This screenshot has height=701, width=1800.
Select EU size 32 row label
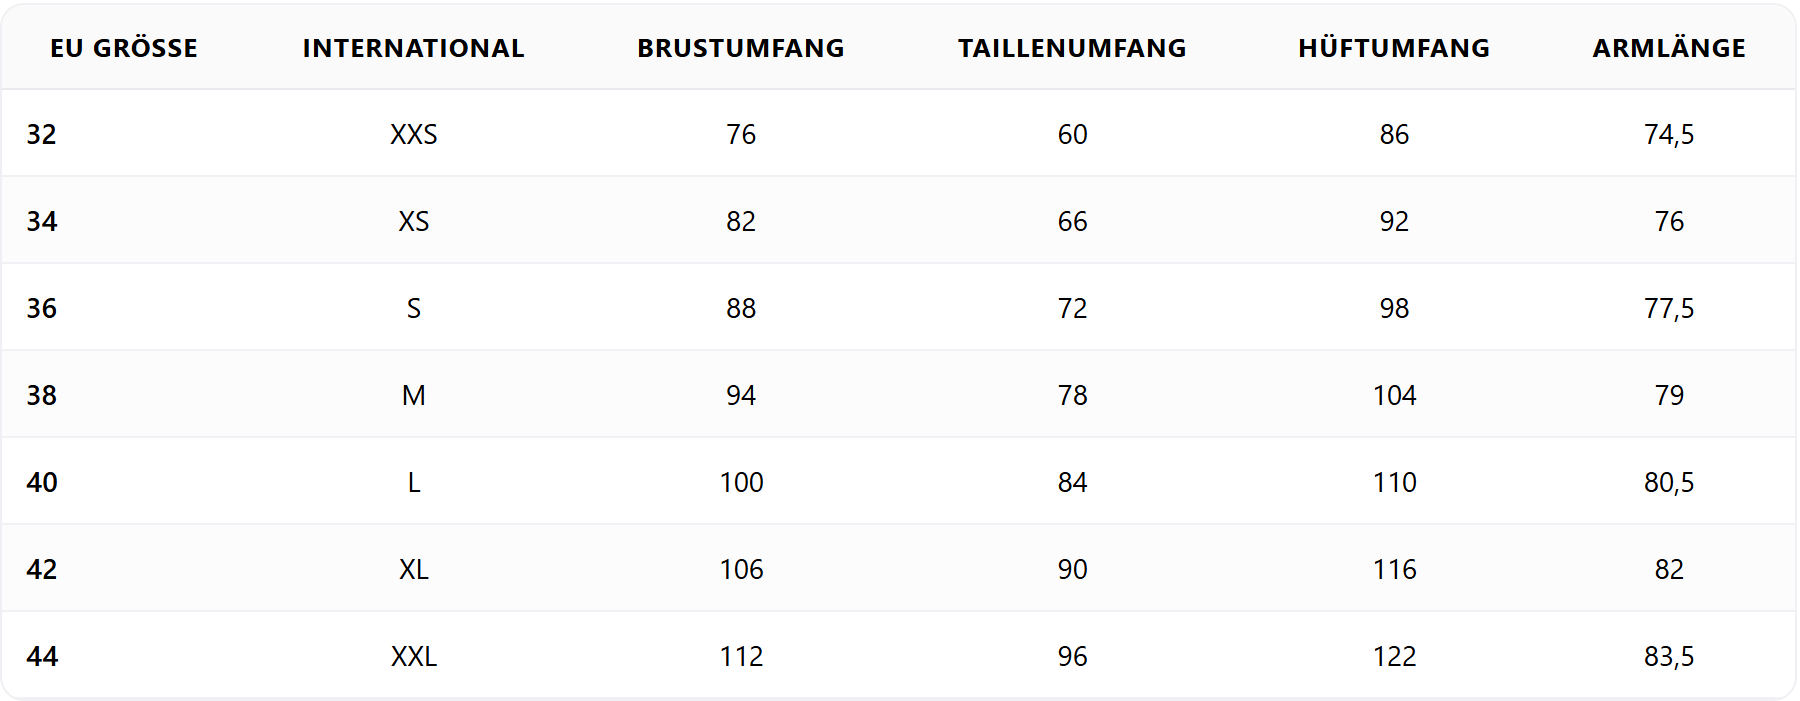coord(42,134)
